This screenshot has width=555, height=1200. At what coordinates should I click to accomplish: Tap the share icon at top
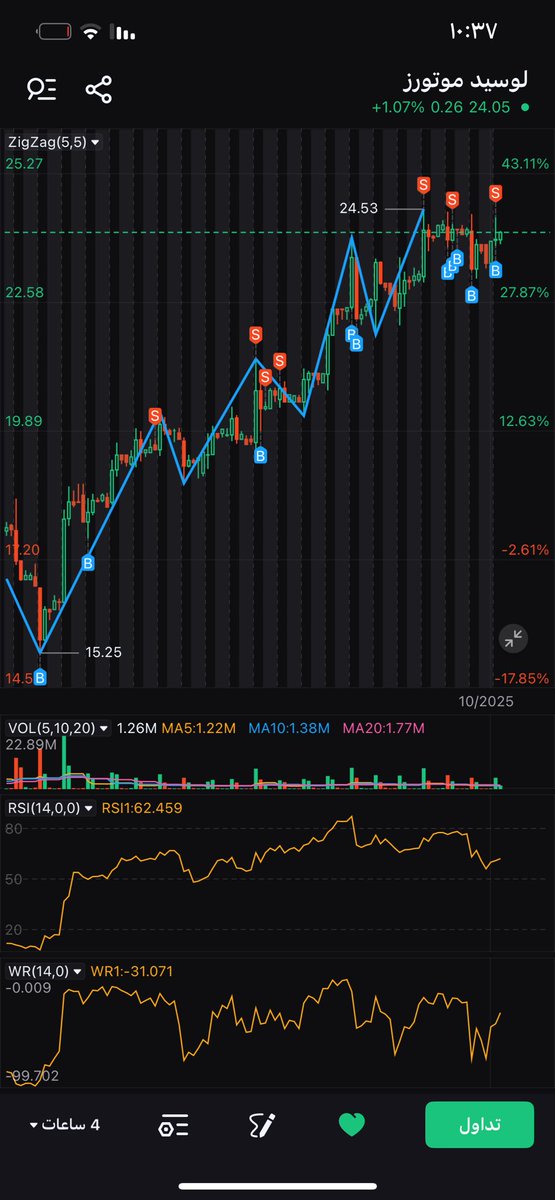point(98,89)
